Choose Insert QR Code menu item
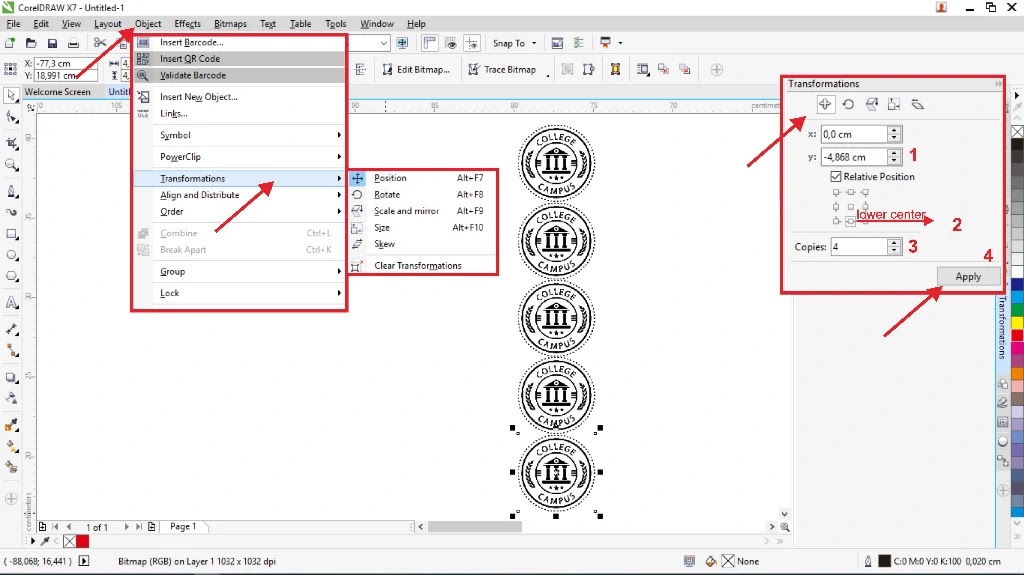Screen dimensions: 1024x575 [239, 58]
